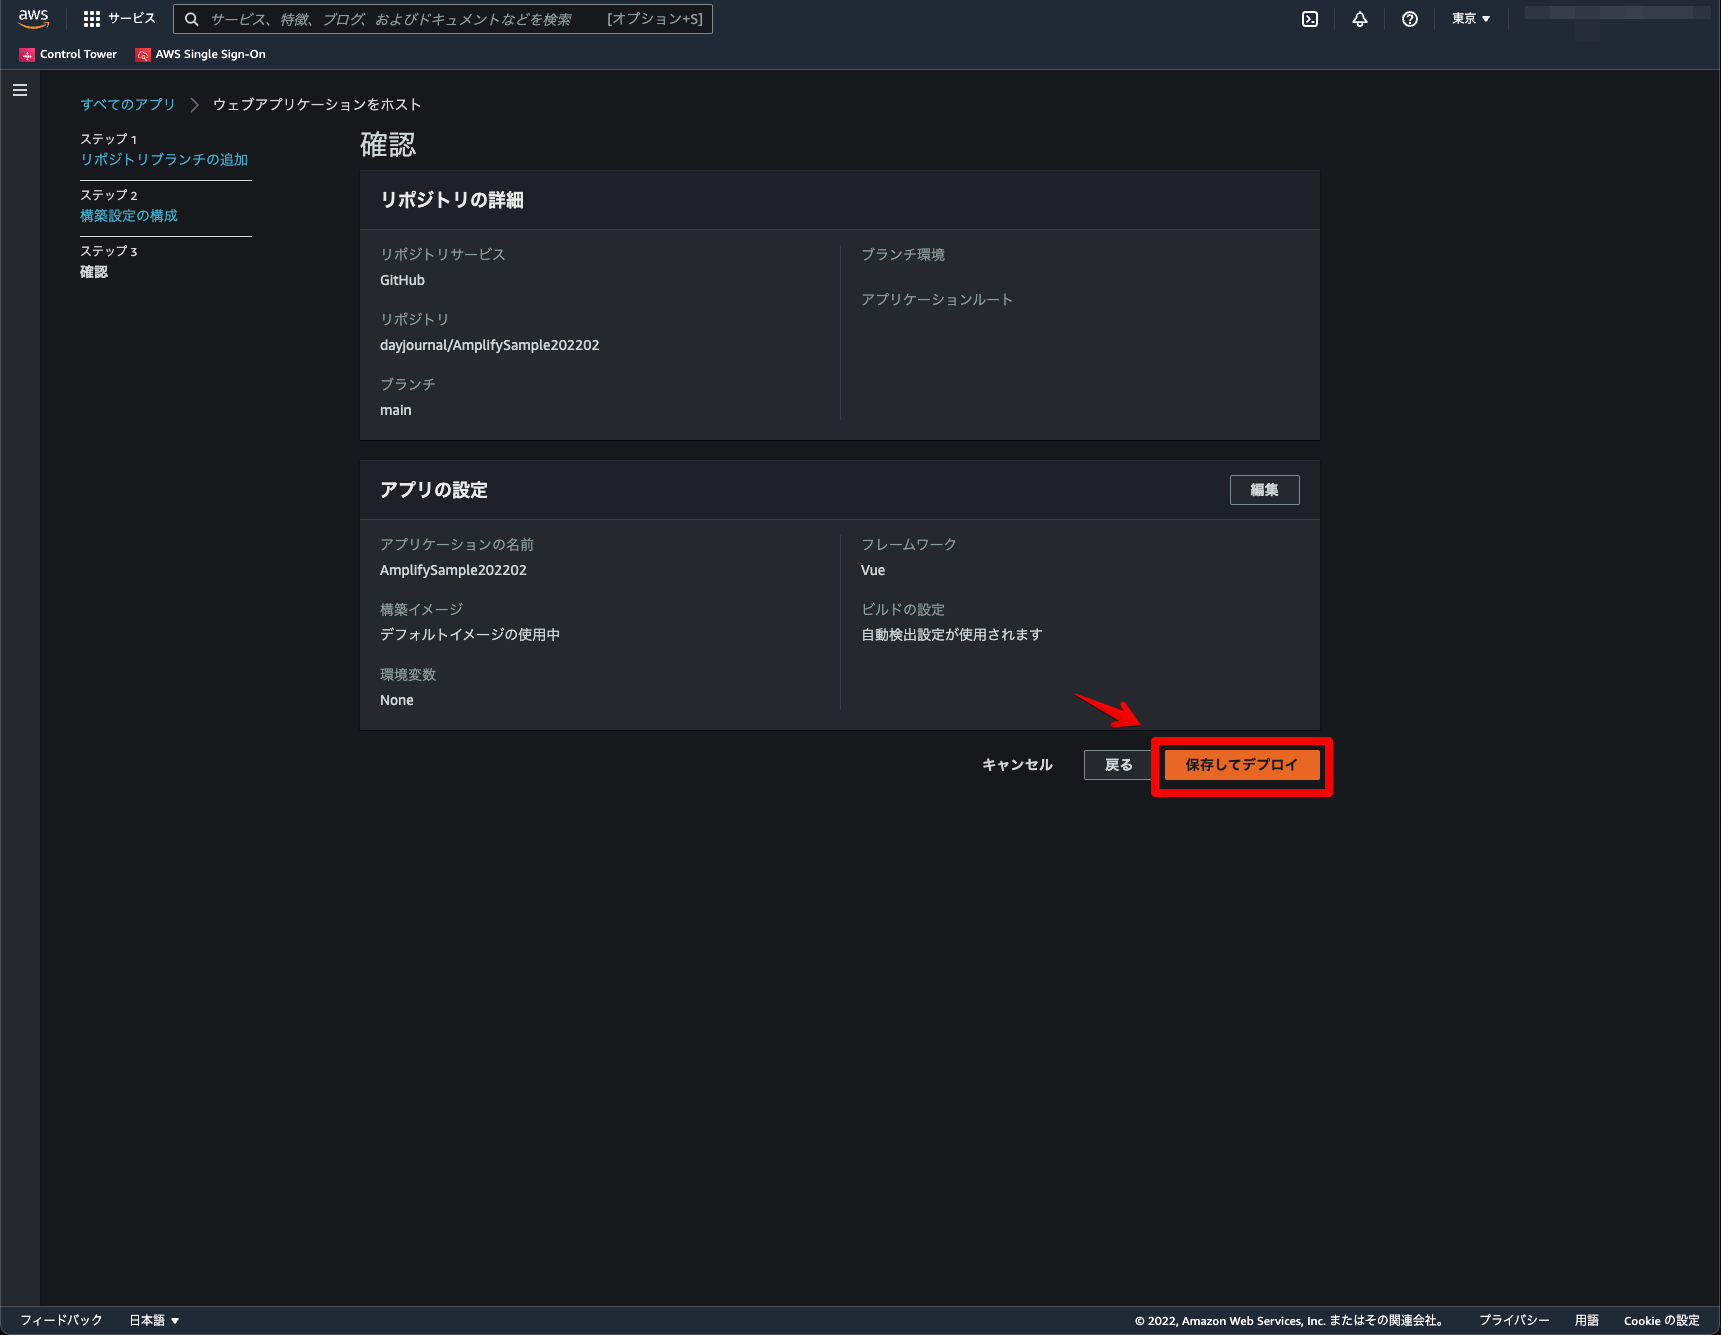This screenshot has width=1721, height=1335.
Task: Click the リポジトリの詳細 section header
Action: click(452, 200)
